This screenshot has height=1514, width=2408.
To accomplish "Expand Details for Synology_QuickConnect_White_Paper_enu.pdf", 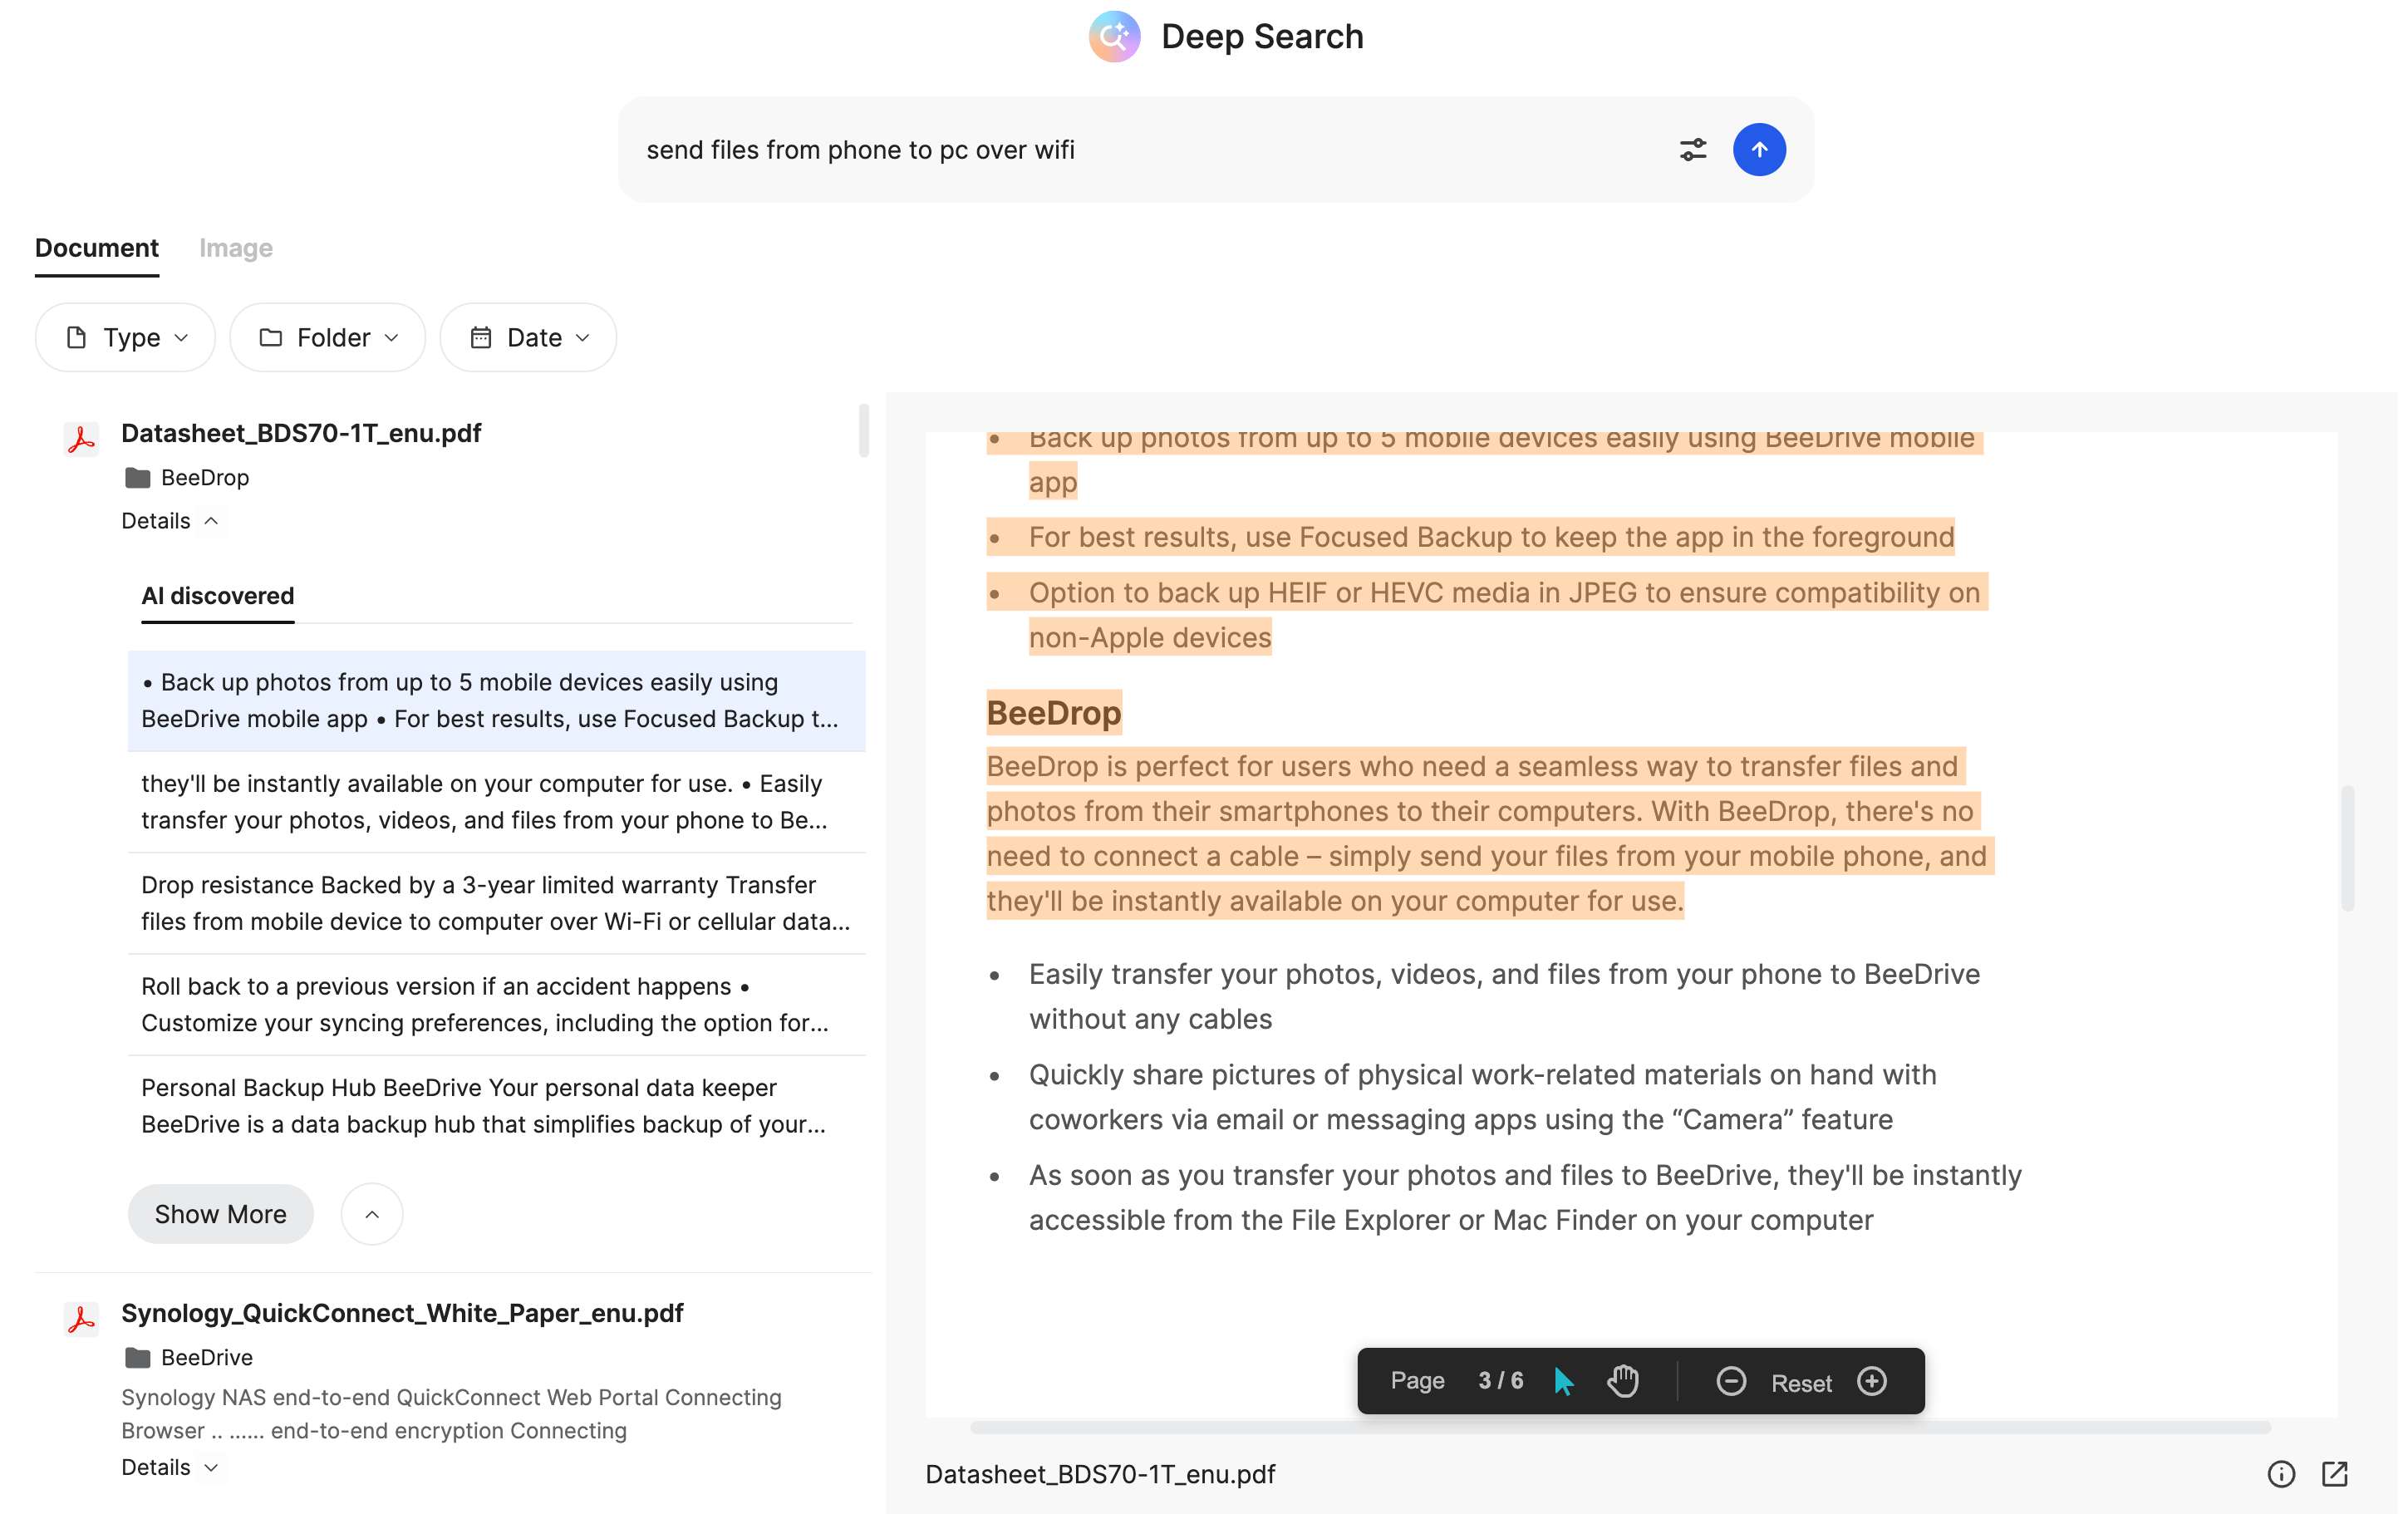I will pos(171,1467).
